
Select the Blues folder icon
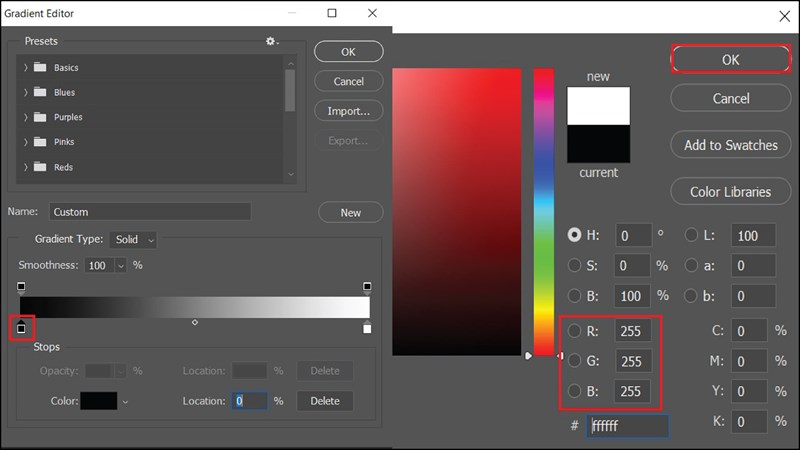click(40, 92)
